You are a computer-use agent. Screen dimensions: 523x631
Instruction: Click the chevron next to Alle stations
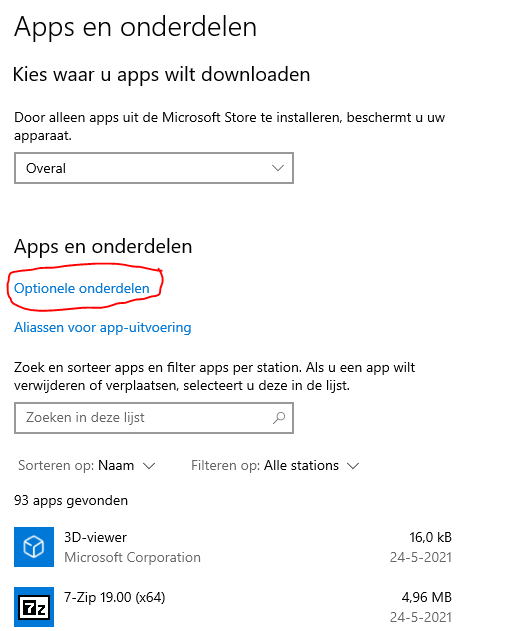(353, 466)
